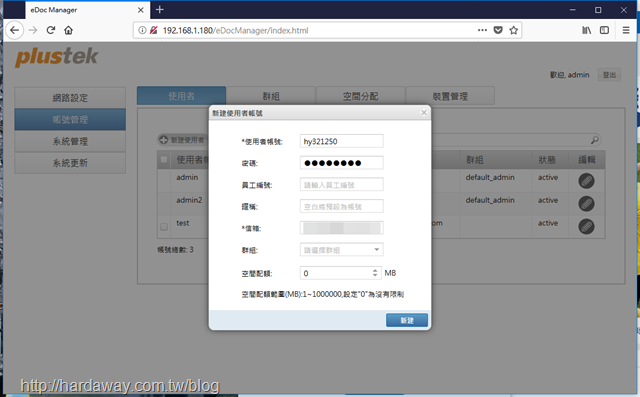640x397 pixels.
Task: Click the browser address bar URL
Action: coord(236,30)
